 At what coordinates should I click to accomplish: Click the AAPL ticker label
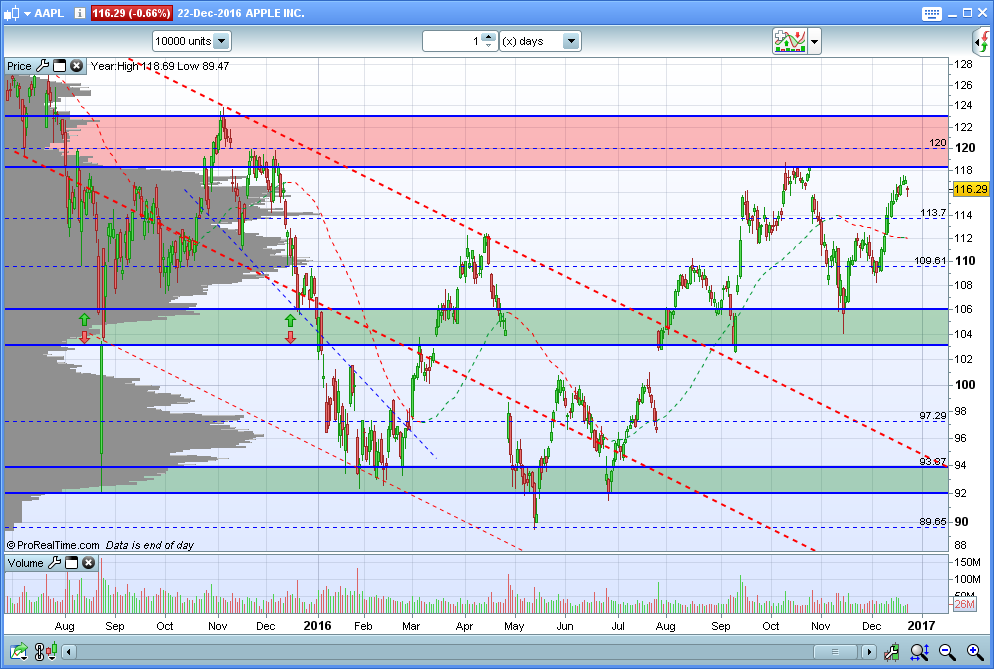pos(49,13)
